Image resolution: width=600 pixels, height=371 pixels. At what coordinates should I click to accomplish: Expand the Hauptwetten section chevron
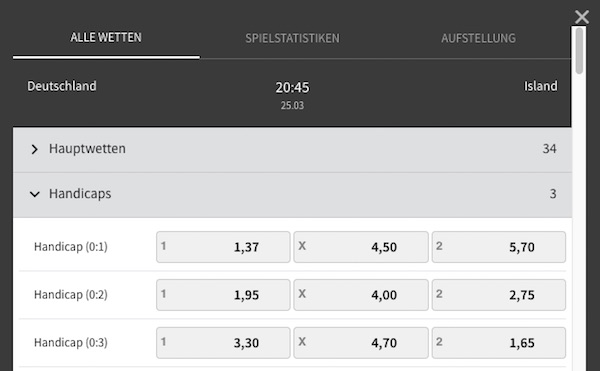pos(34,149)
